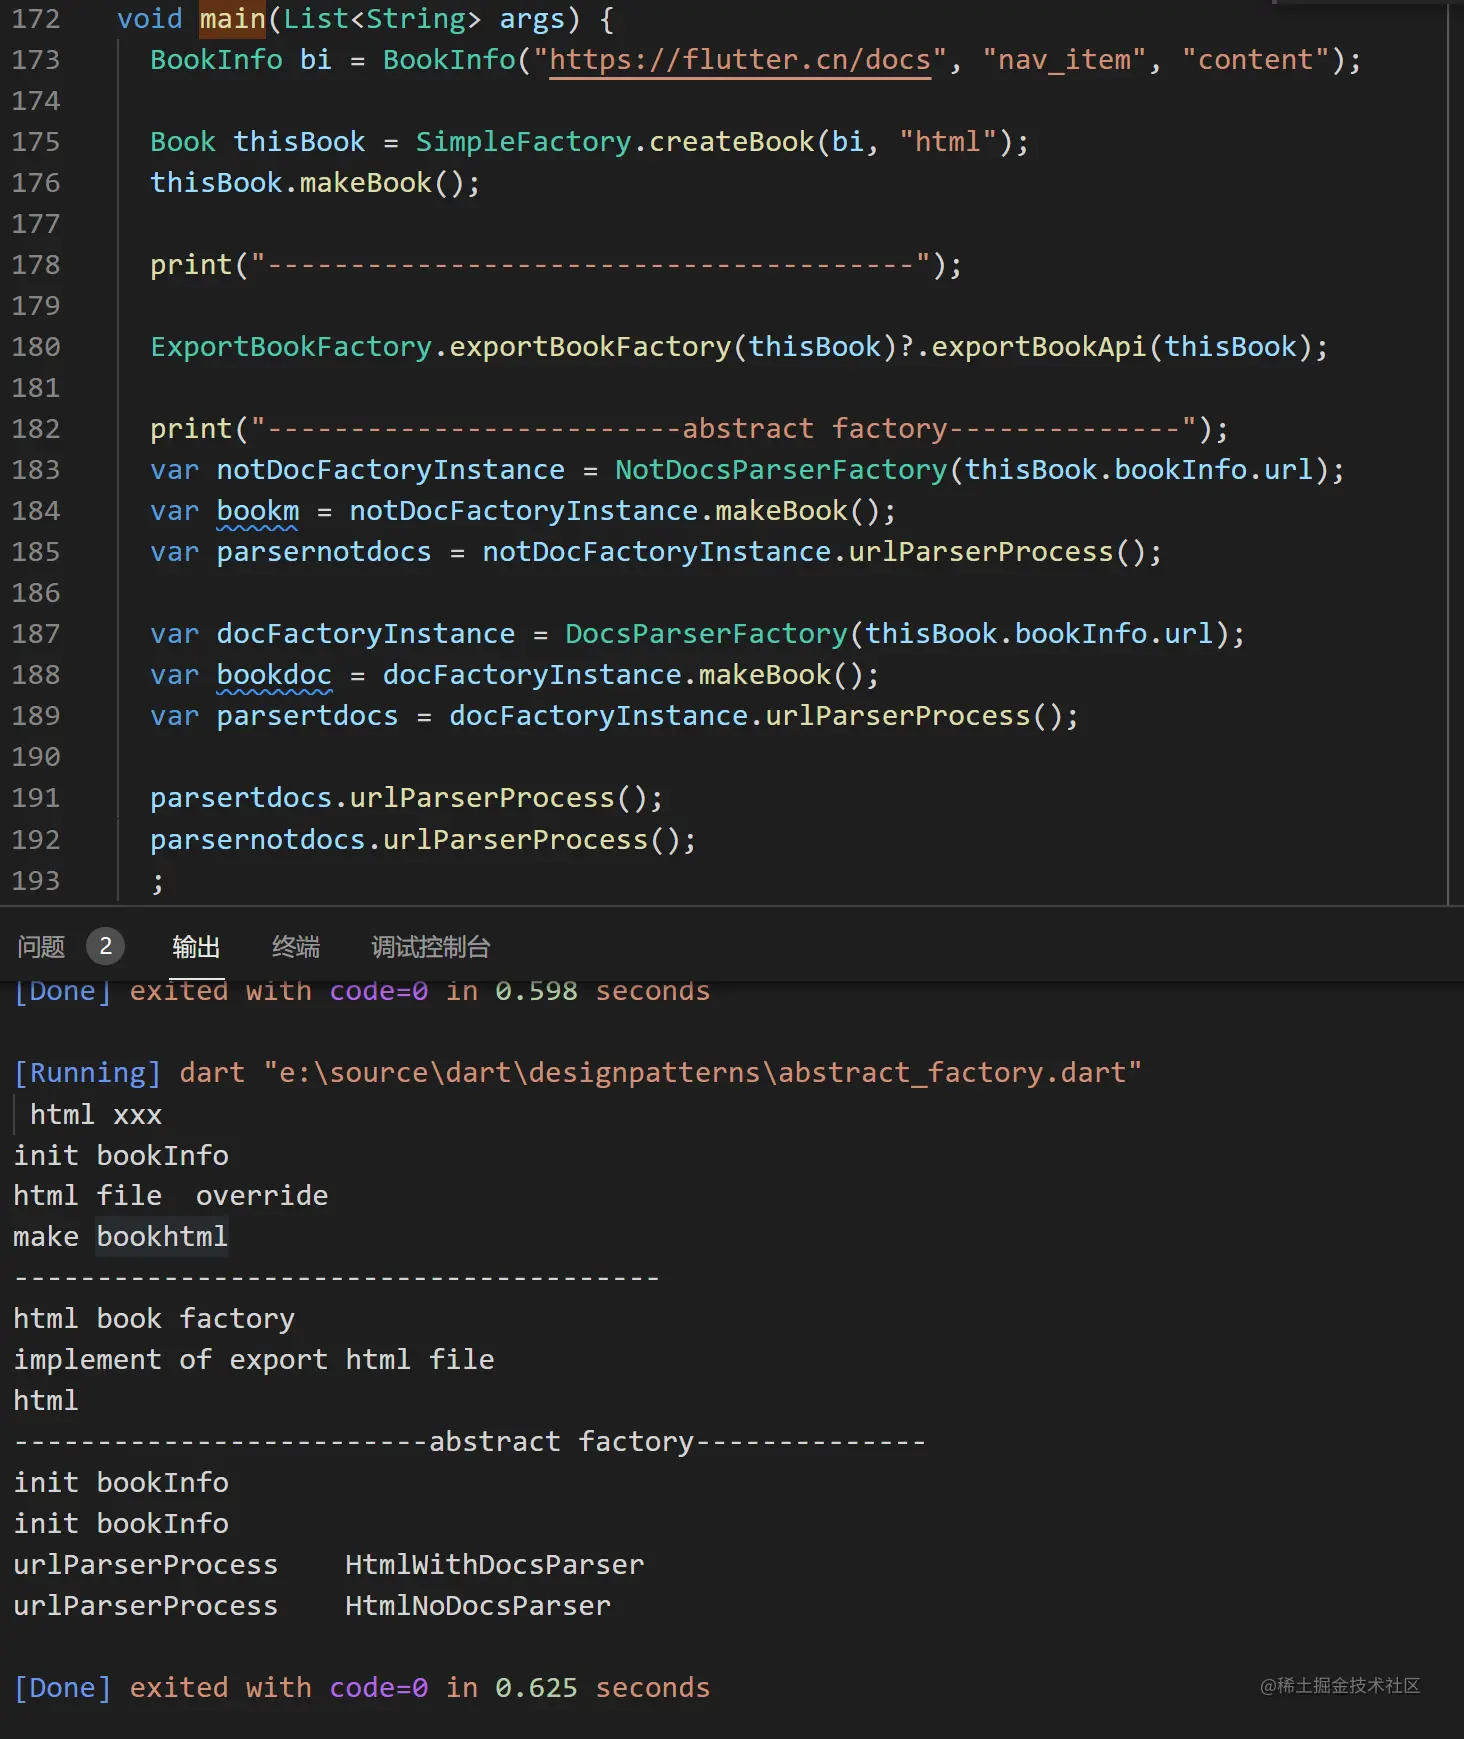Screen dimensions: 1464x1739
Task: Click '[Done] exited with code=0 in 0.598 seconds'
Action: (361, 991)
